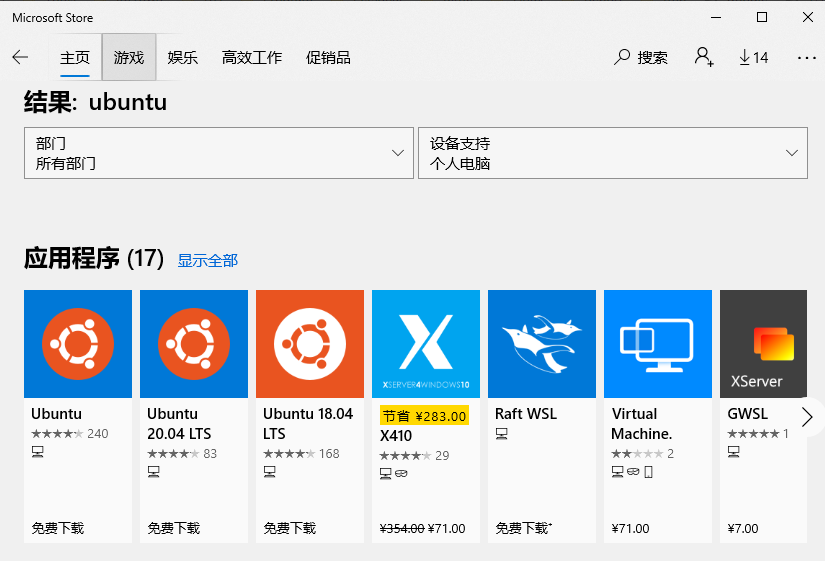Click the Virtual Machine. app title
This screenshot has width=825, height=561.
pyautogui.click(x=642, y=424)
